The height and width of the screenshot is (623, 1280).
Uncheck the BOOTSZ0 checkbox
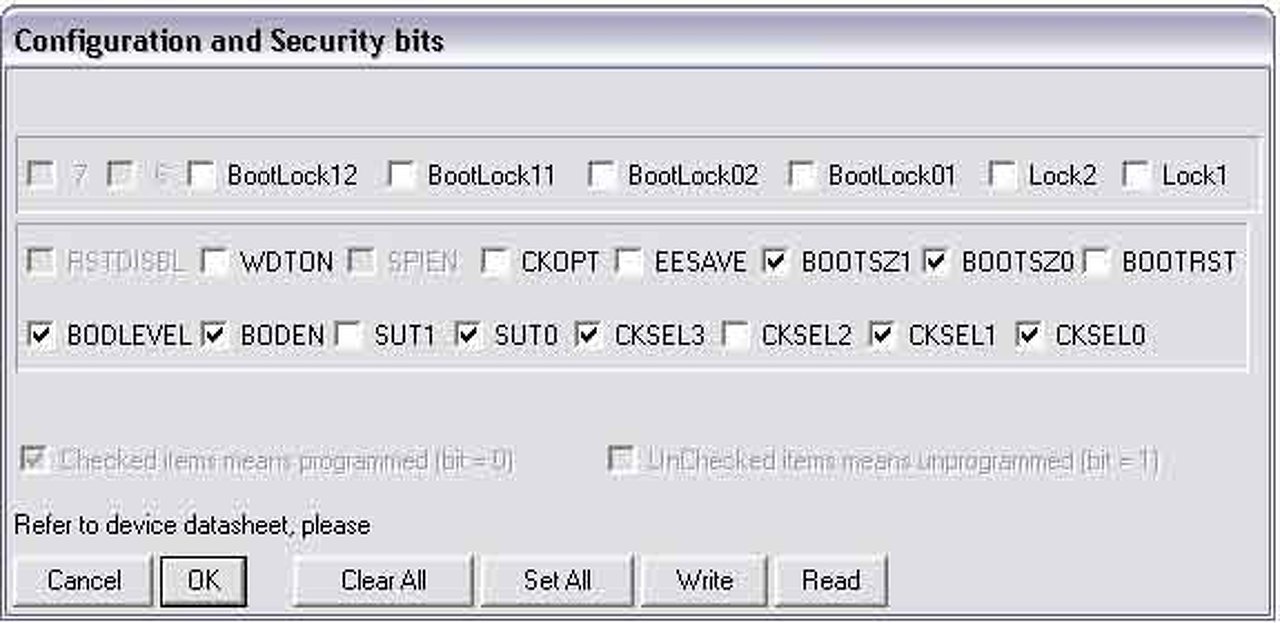point(935,262)
